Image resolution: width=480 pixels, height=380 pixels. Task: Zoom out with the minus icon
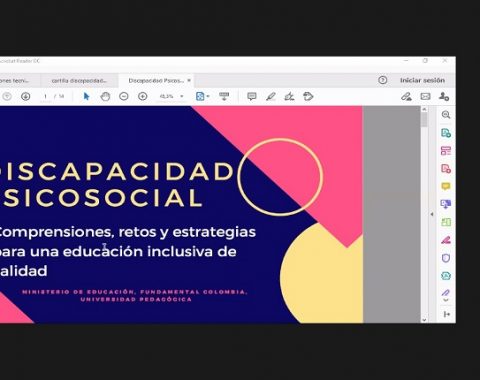point(124,97)
